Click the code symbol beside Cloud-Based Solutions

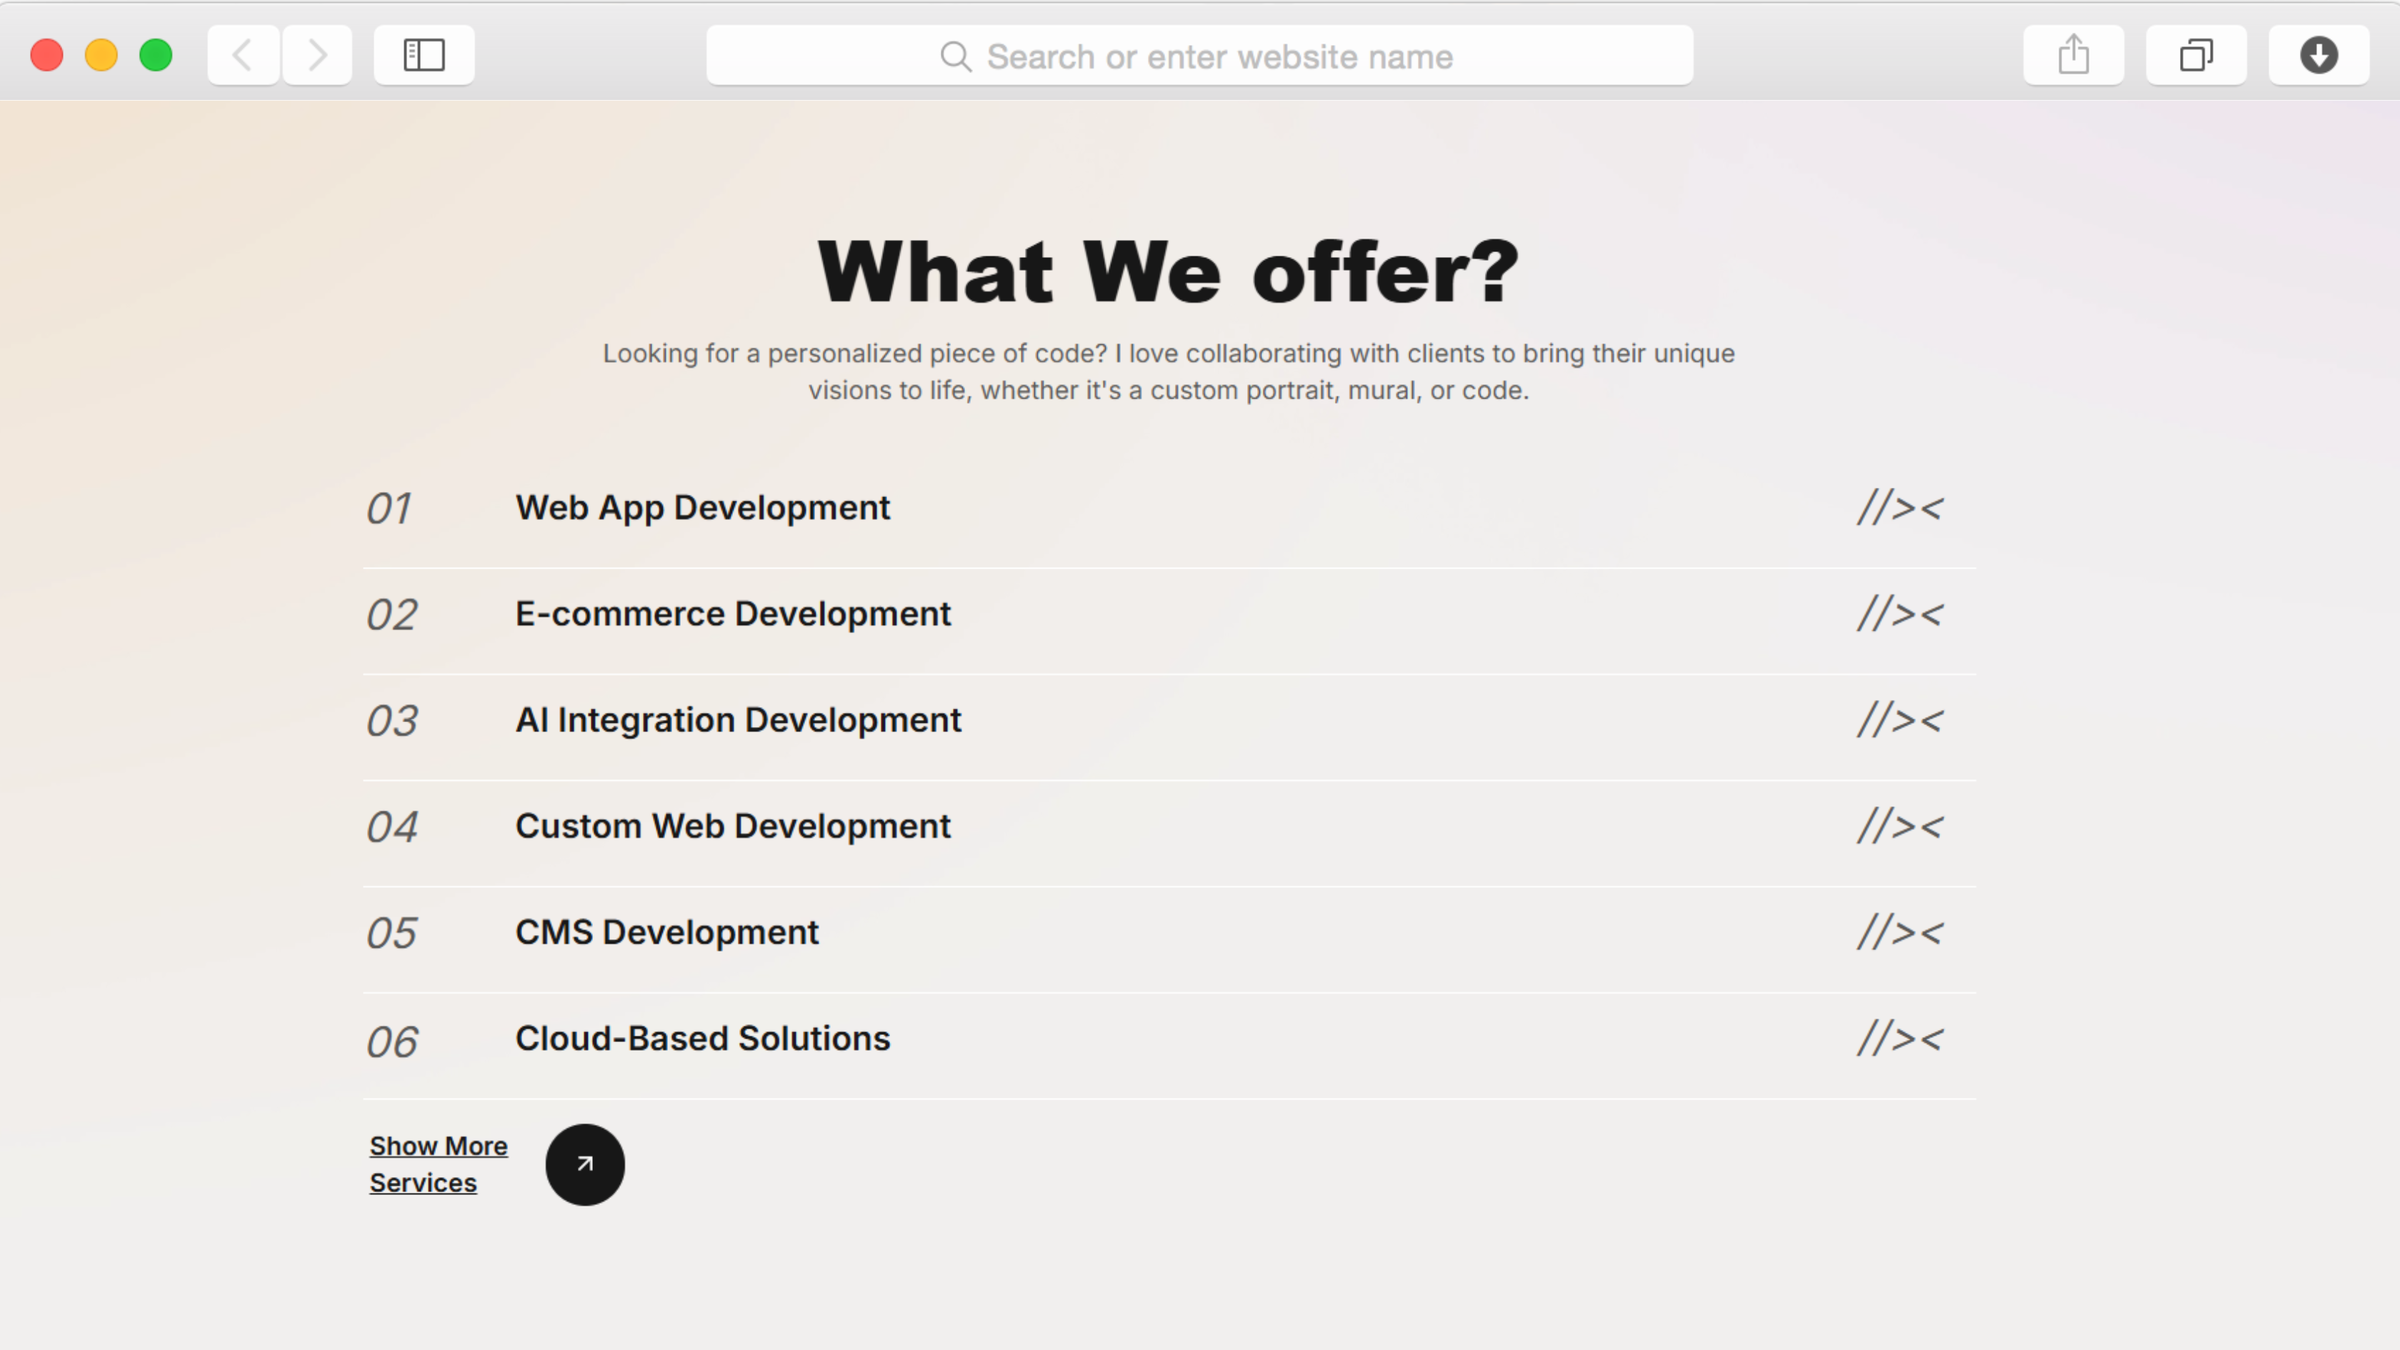(x=1899, y=1039)
